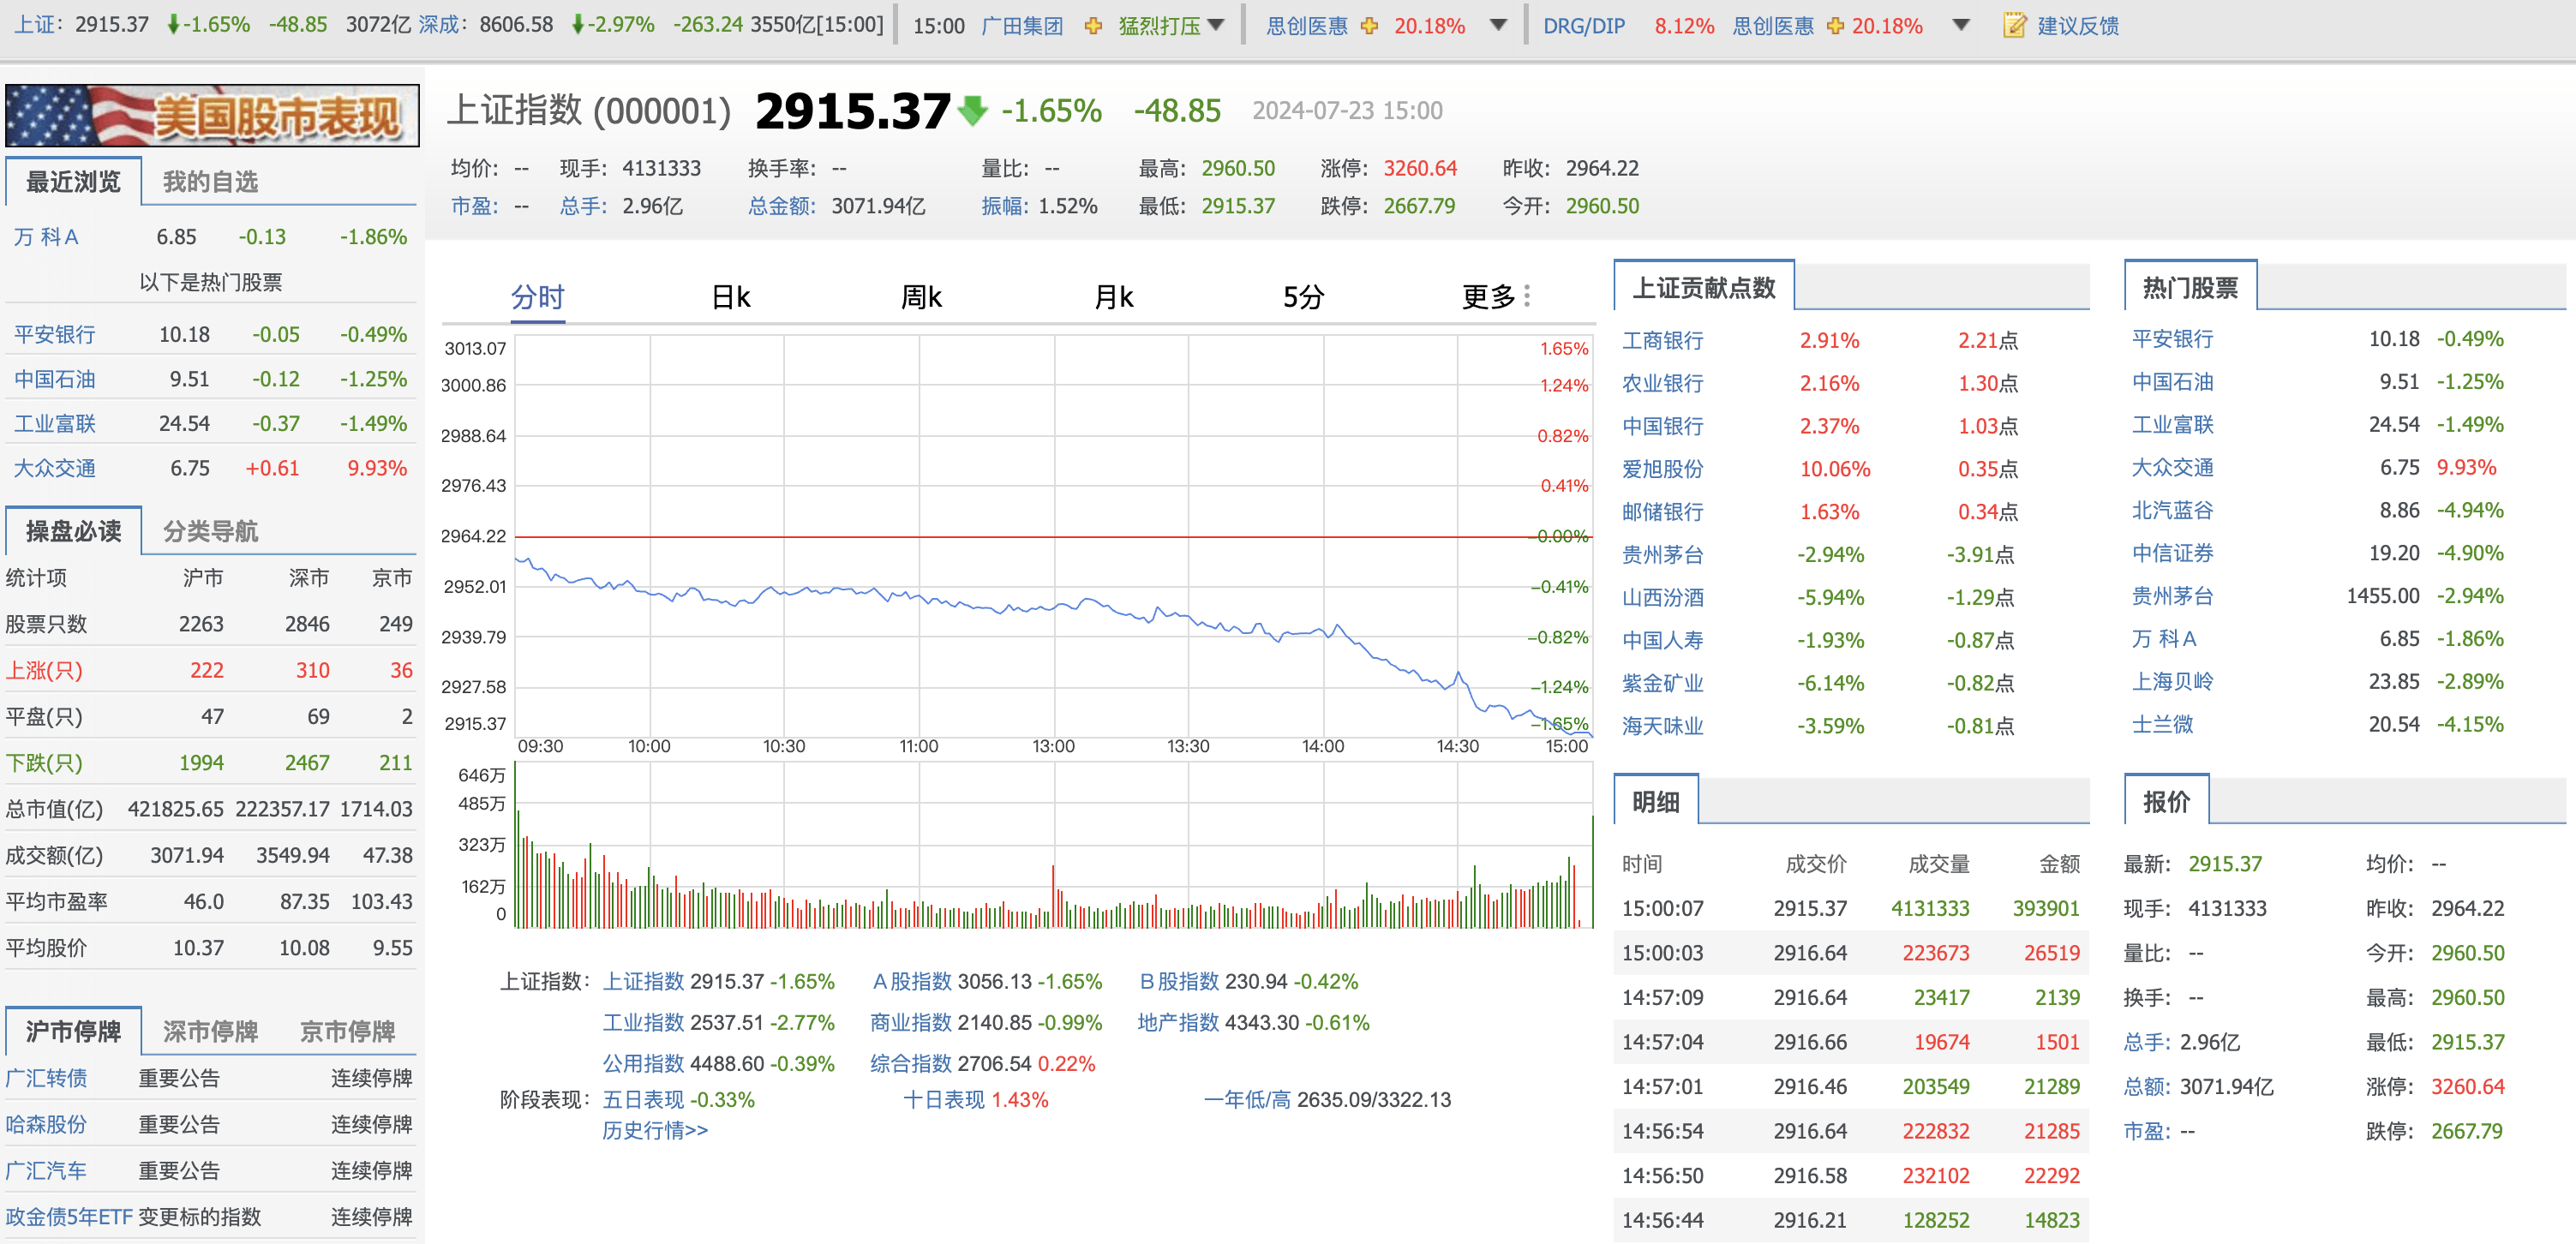The image size is (2576, 1244).
Task: Click the 猛烈打压 ticker link
Action: pos(1159,26)
